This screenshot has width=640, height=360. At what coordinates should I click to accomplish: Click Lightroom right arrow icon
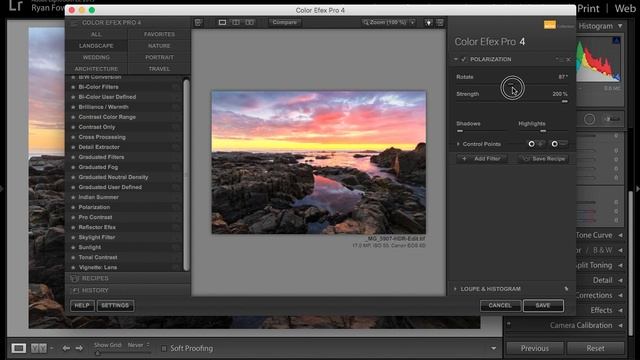point(79,348)
